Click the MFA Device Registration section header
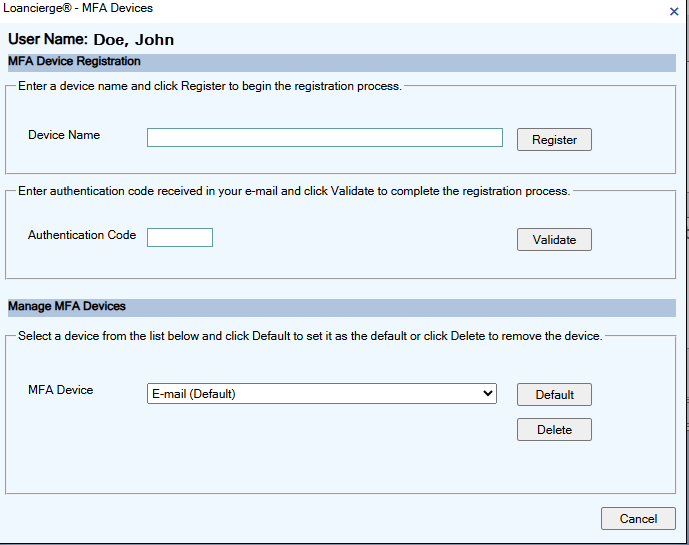The image size is (689, 545). 75,62
